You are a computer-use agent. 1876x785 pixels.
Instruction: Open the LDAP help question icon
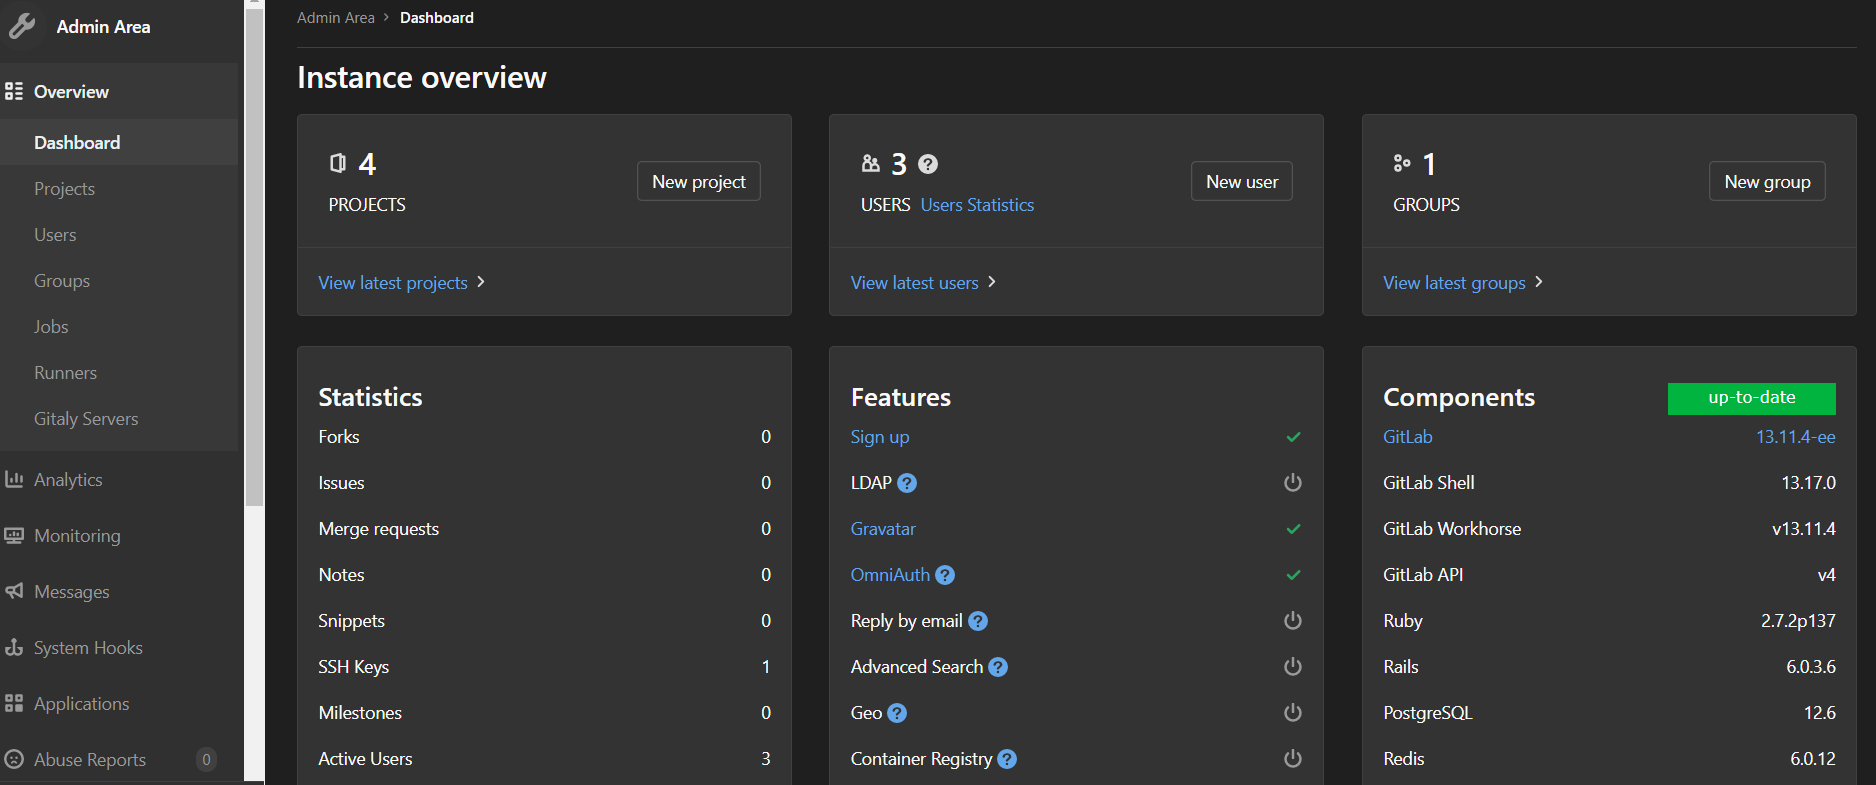pyautogui.click(x=907, y=483)
